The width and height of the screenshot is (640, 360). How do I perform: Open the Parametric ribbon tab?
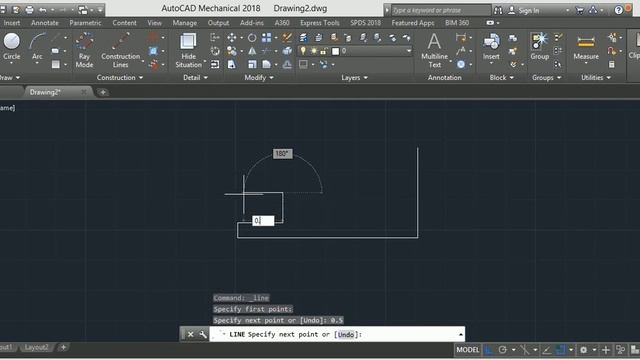(85, 23)
